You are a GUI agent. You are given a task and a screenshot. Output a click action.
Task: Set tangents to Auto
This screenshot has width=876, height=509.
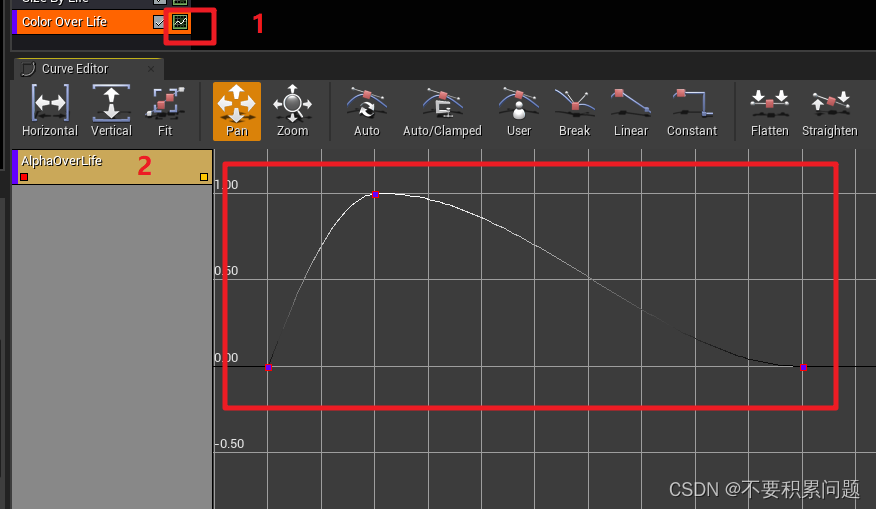click(x=366, y=111)
